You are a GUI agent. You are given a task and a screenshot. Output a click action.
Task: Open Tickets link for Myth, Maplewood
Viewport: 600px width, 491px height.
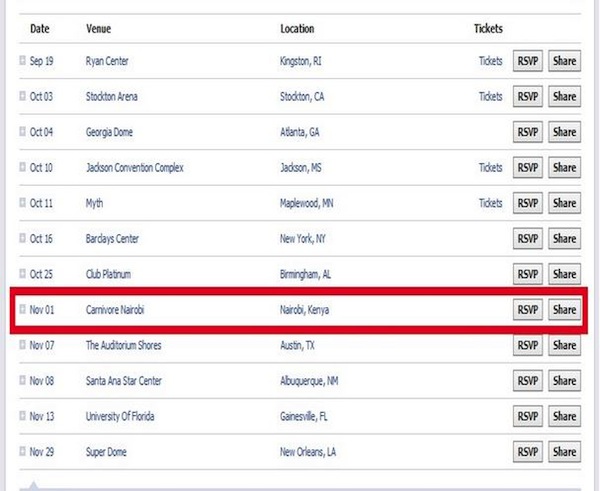tap(490, 203)
